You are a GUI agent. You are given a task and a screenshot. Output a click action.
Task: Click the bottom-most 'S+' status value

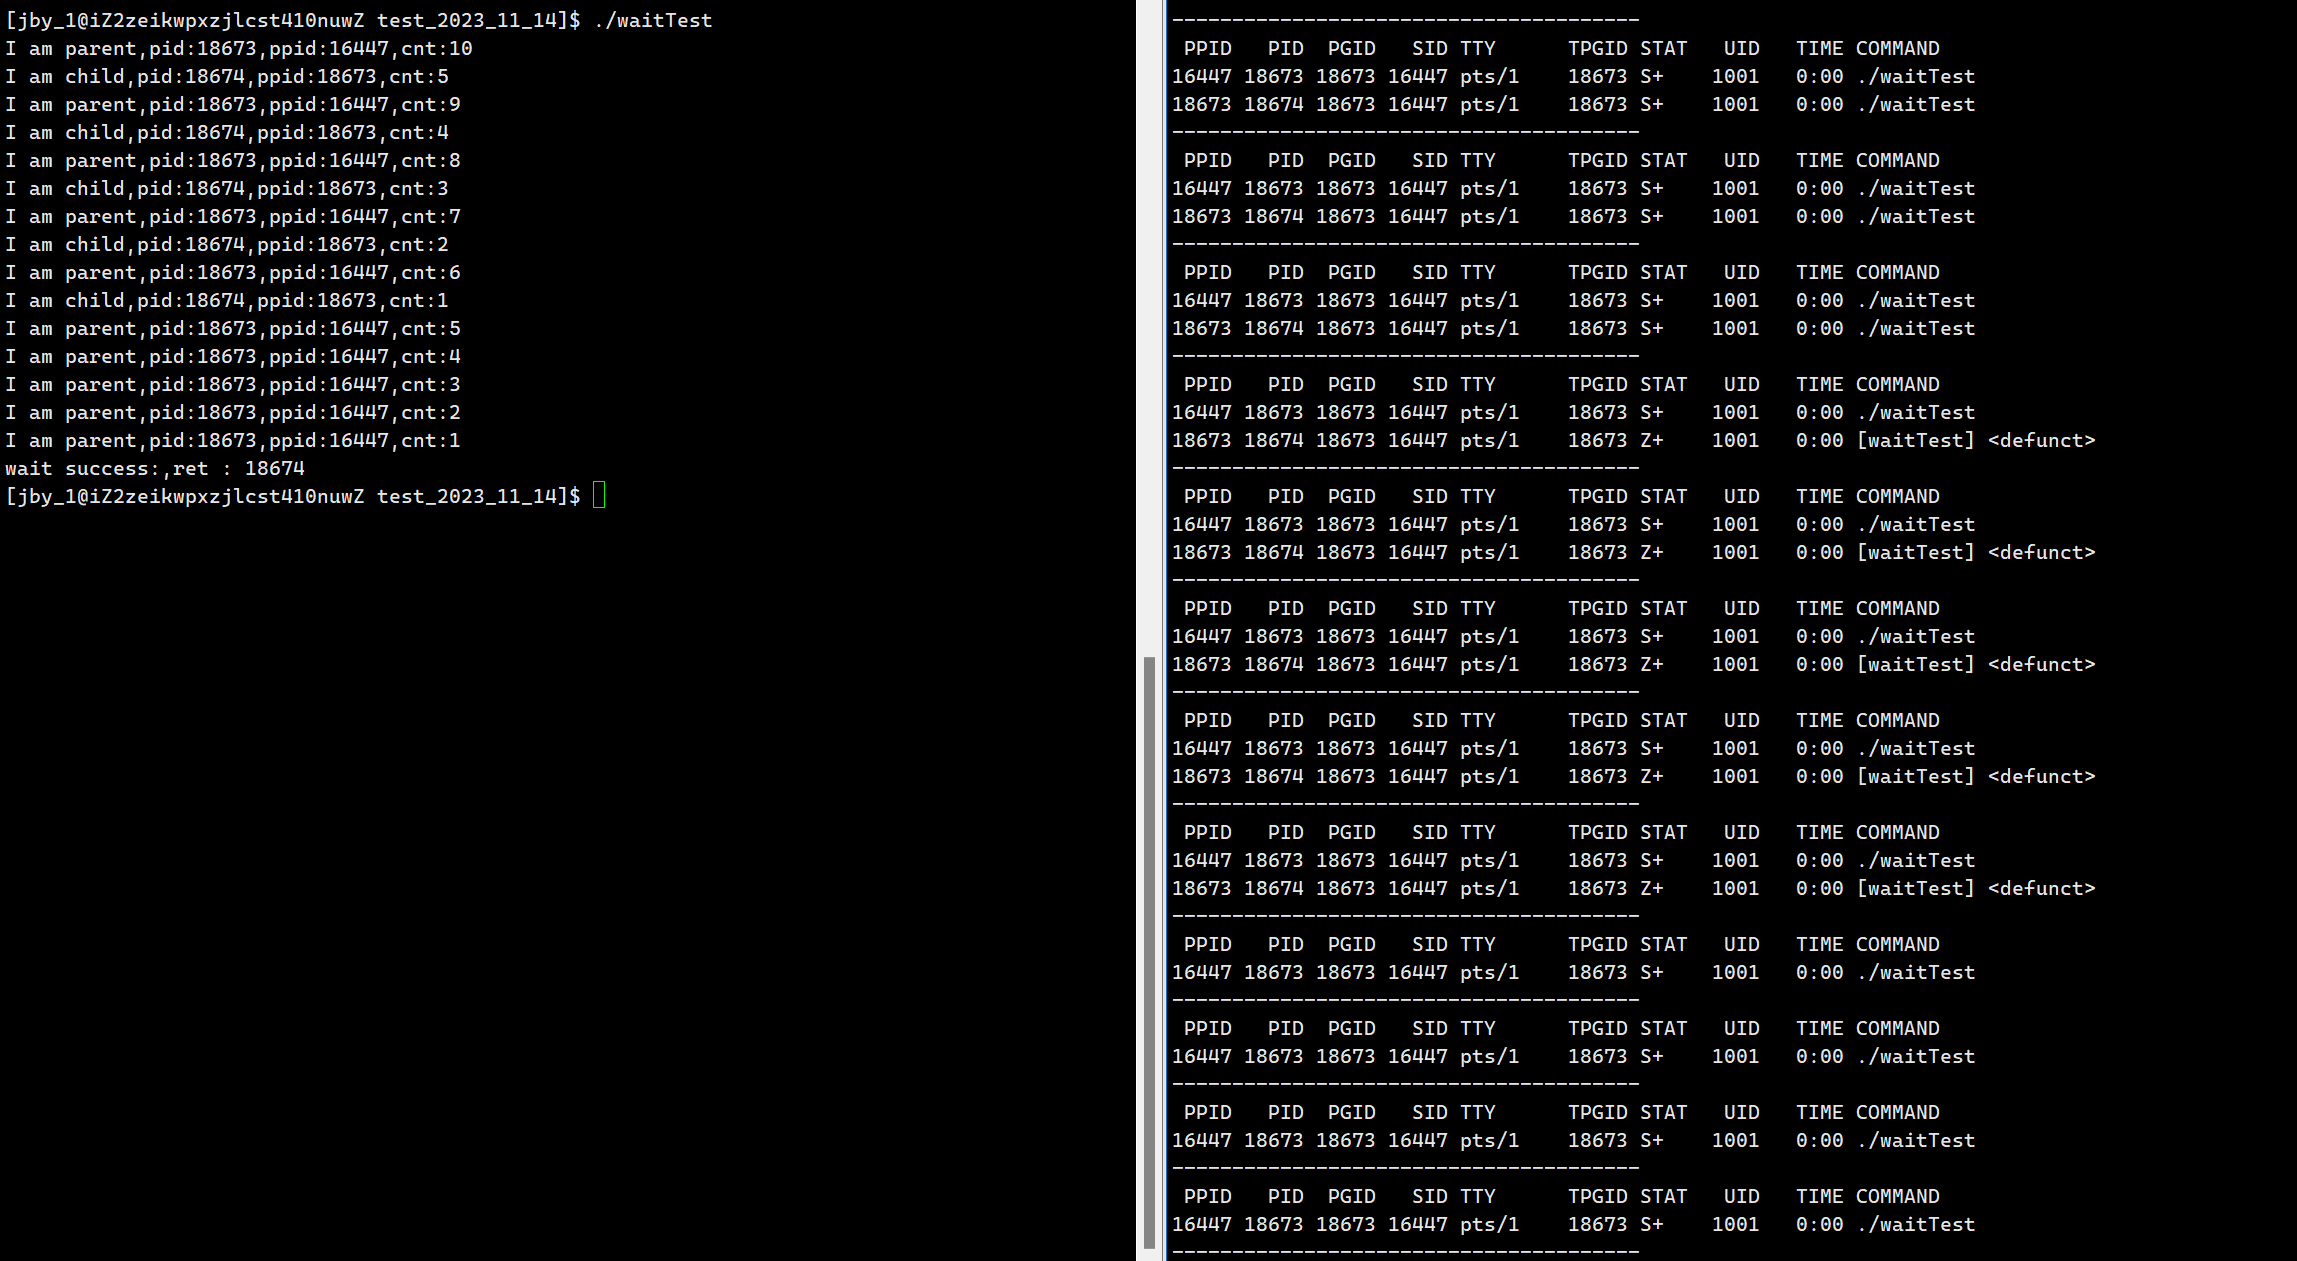(x=1652, y=1224)
